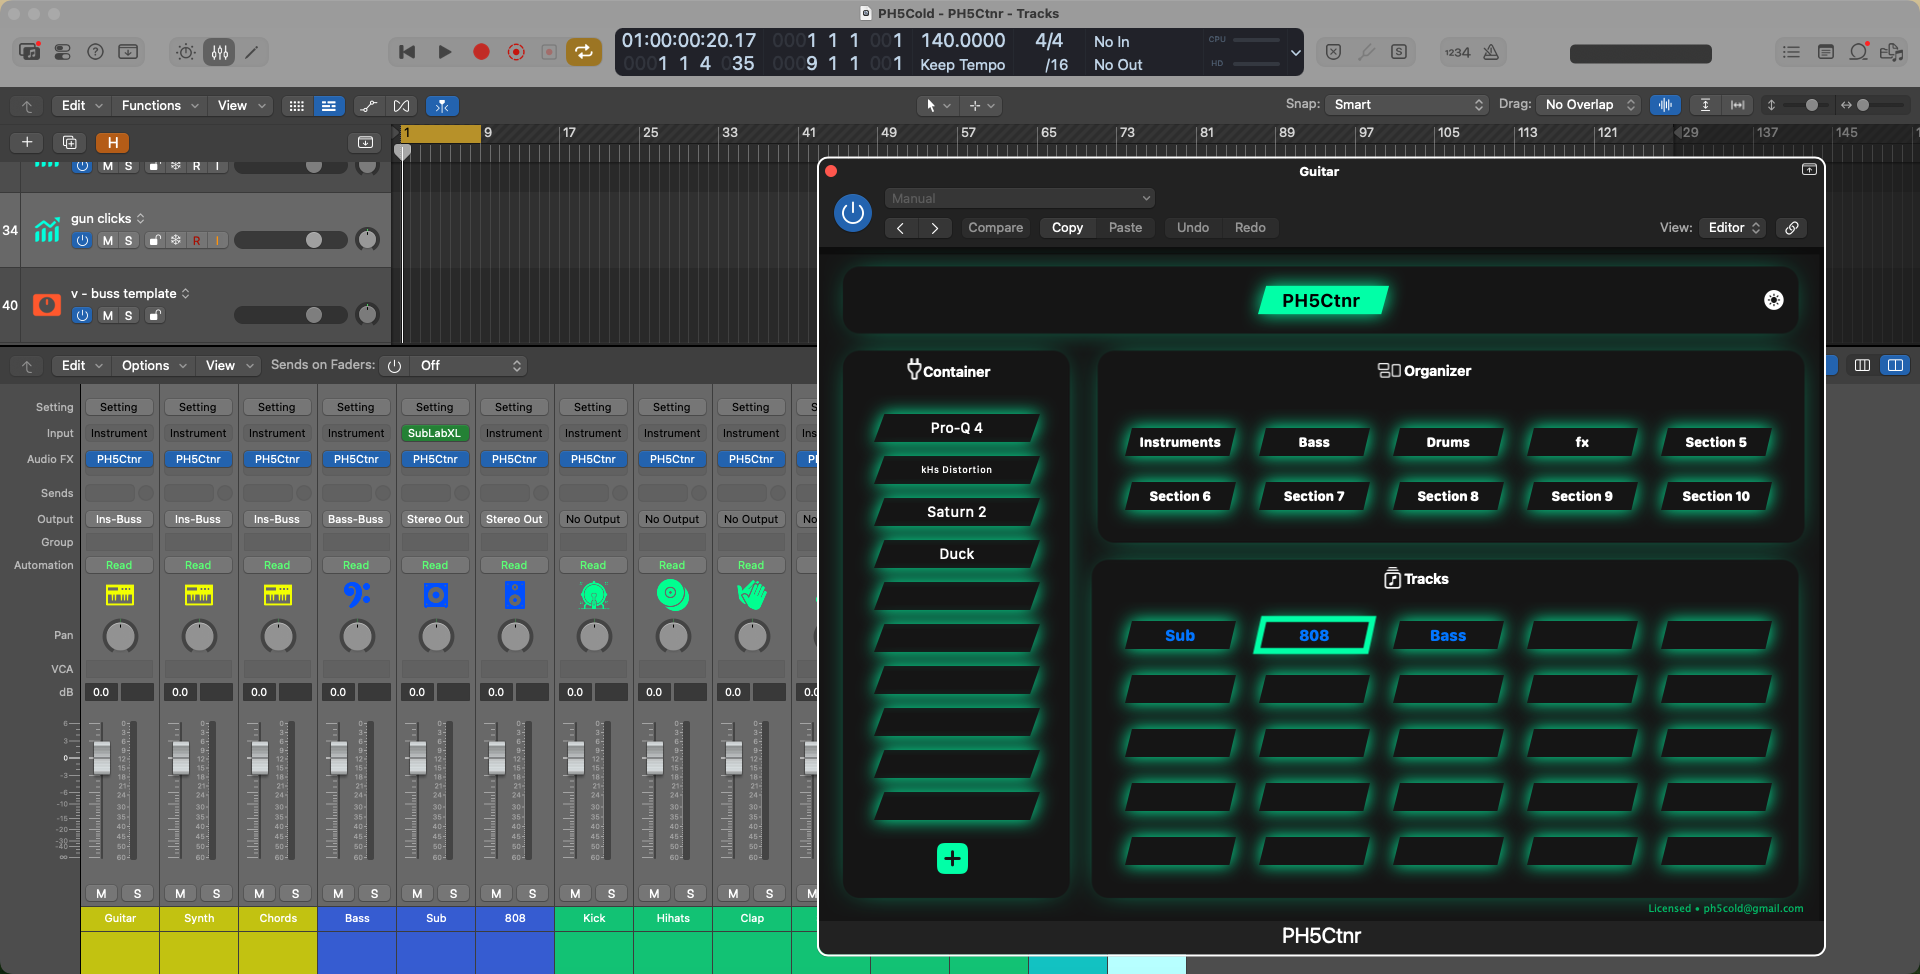This screenshot has width=1920, height=974.
Task: Open the Edit menu in Tracks area
Action: click(x=82, y=105)
